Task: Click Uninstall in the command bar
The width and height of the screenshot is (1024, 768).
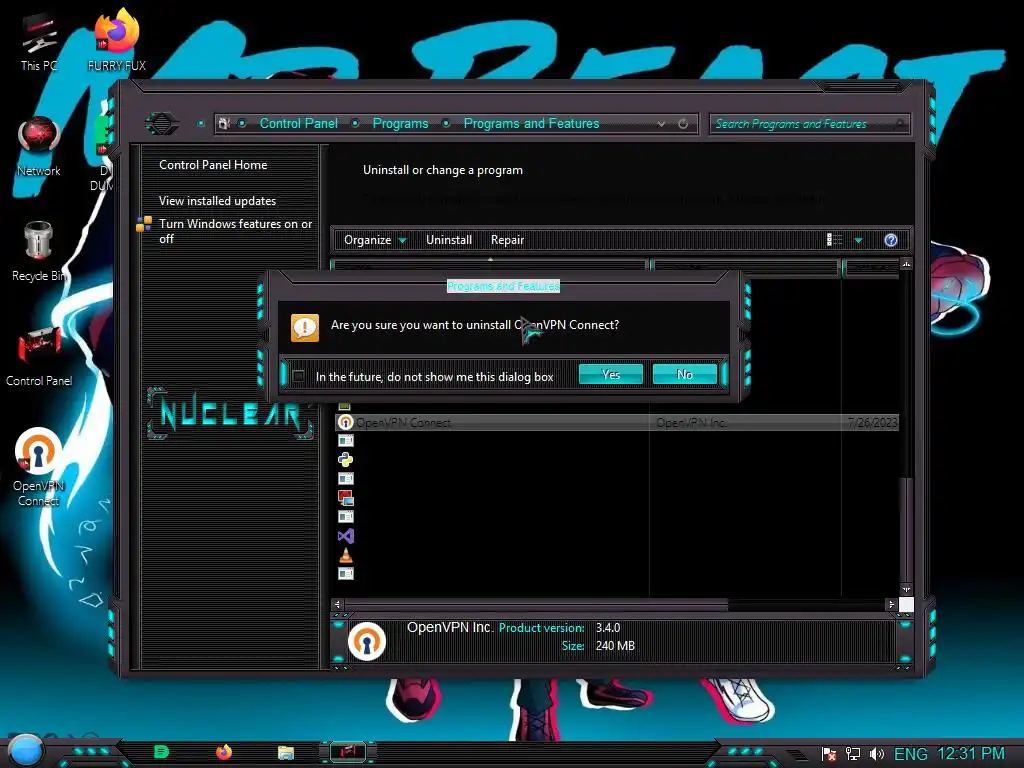Action: [x=449, y=240]
